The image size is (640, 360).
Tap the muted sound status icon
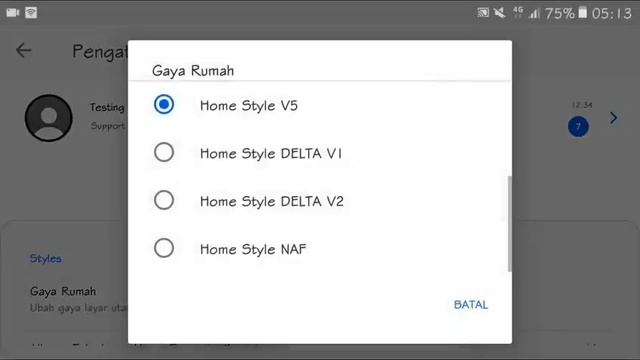click(500, 13)
